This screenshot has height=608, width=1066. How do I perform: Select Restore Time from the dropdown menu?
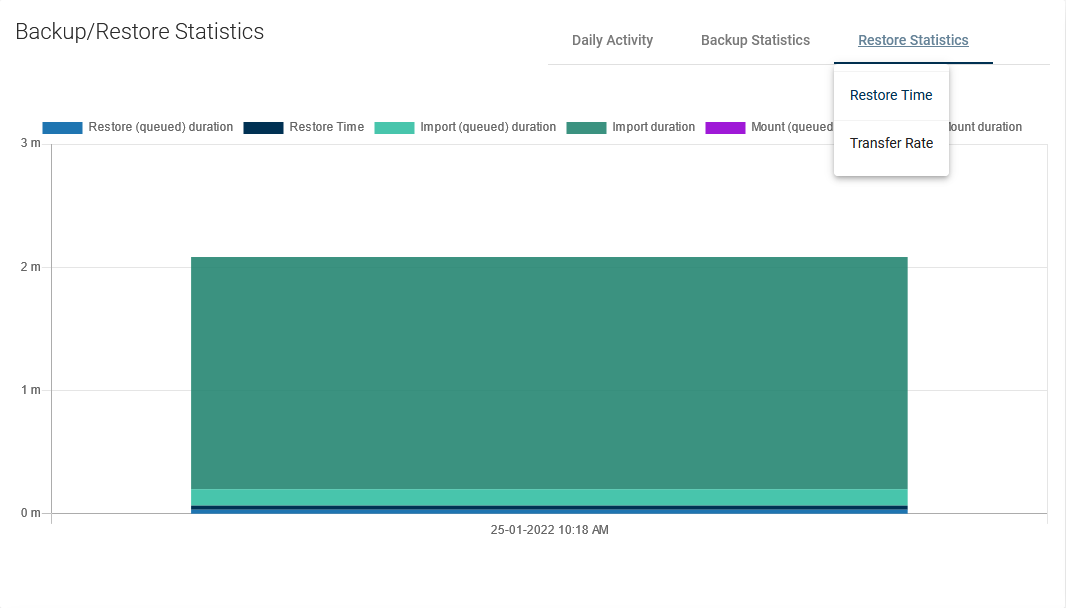891,96
